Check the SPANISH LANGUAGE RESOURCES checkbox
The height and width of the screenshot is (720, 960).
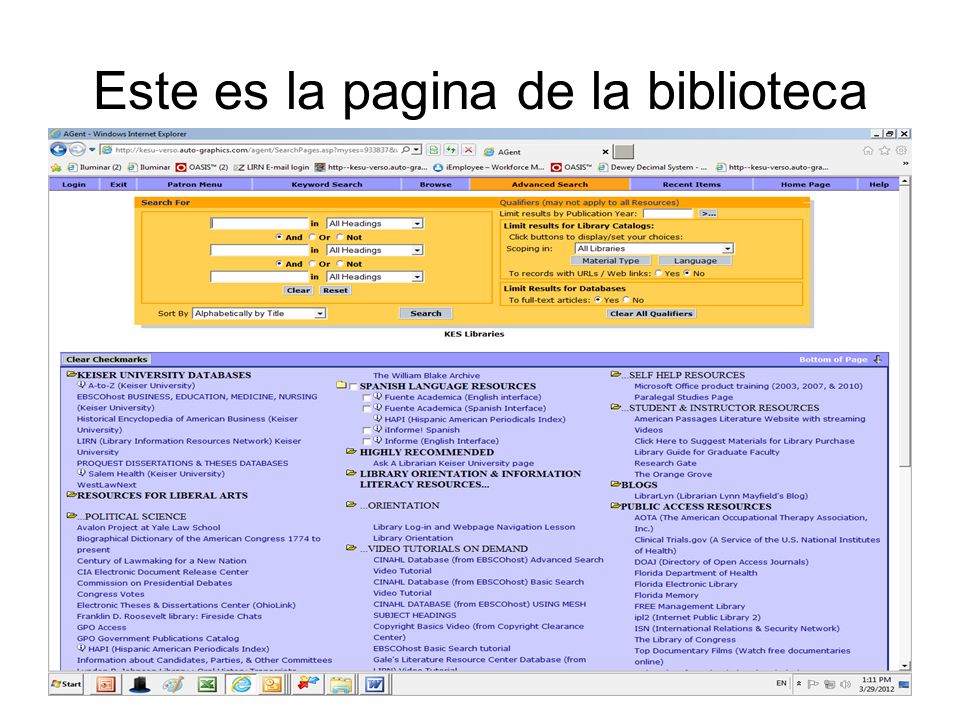[353, 387]
